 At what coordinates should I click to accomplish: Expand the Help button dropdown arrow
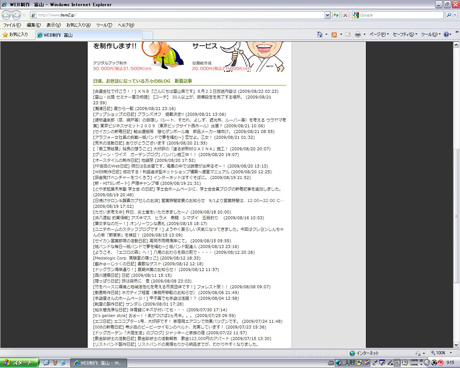coord(451,34)
